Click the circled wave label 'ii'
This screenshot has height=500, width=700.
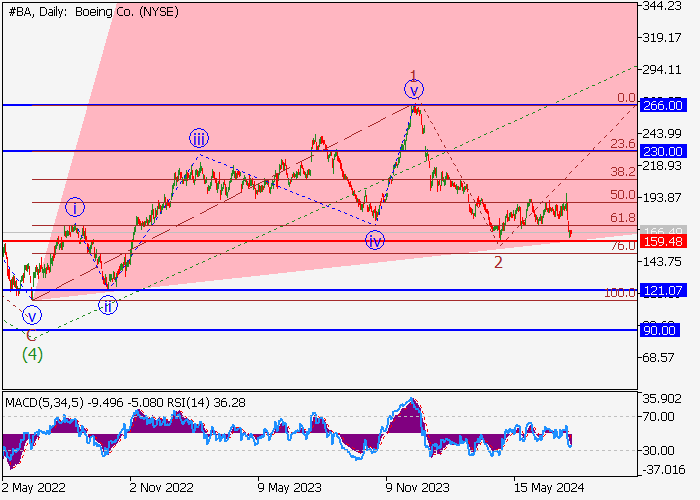(108, 306)
